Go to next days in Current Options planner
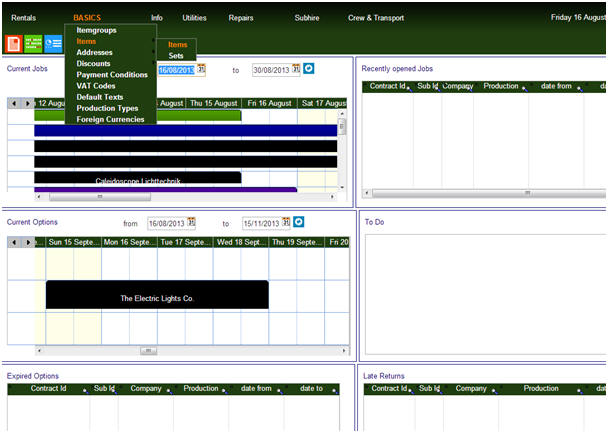 (28, 242)
